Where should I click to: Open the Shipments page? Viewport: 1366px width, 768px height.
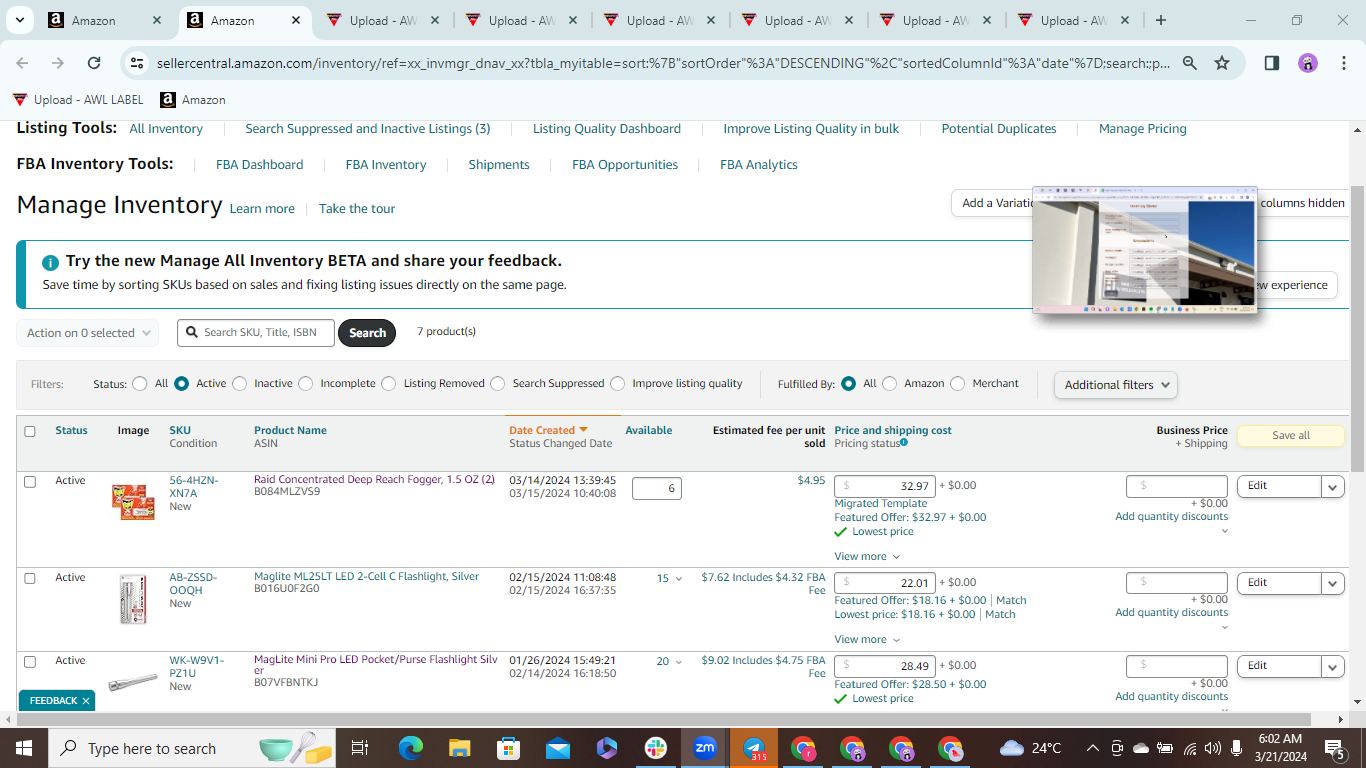499,165
